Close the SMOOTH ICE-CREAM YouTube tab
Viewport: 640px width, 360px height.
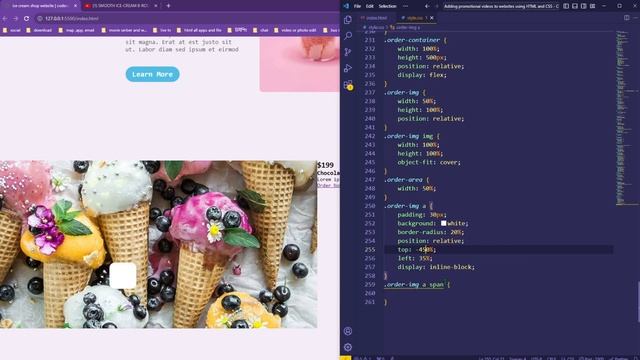point(156,6)
